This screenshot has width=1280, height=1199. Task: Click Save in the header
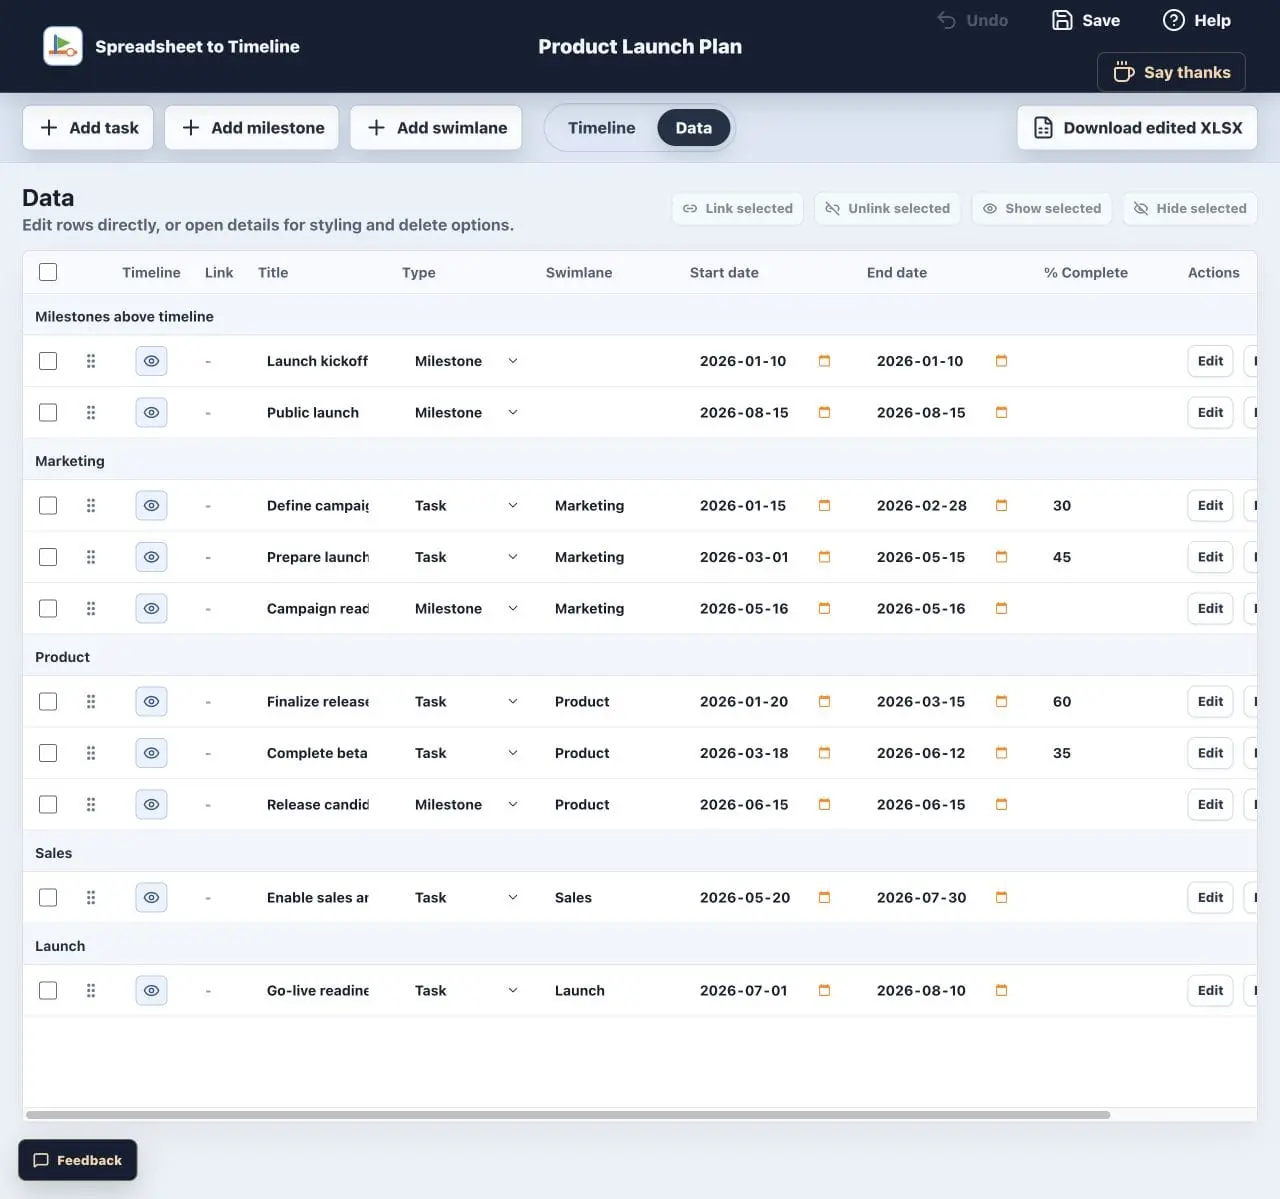1086,20
